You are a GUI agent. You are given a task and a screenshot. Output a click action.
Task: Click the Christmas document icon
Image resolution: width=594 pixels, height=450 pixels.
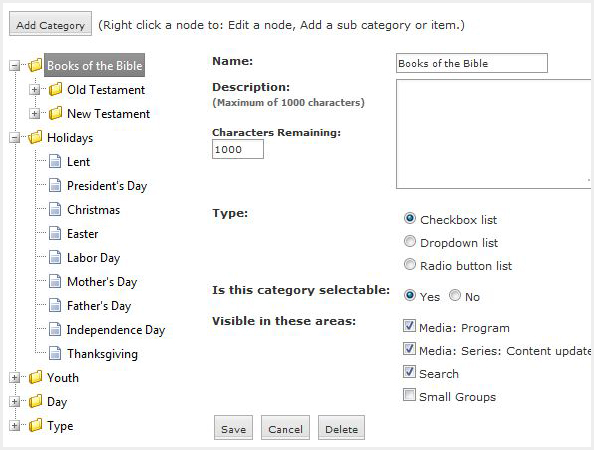coord(55,209)
